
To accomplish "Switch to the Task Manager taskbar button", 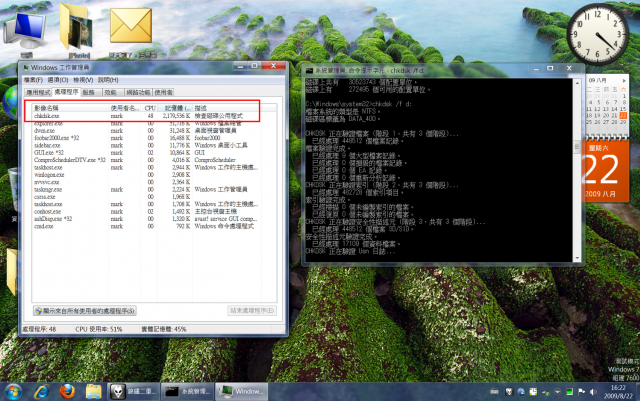I will pos(241,391).
